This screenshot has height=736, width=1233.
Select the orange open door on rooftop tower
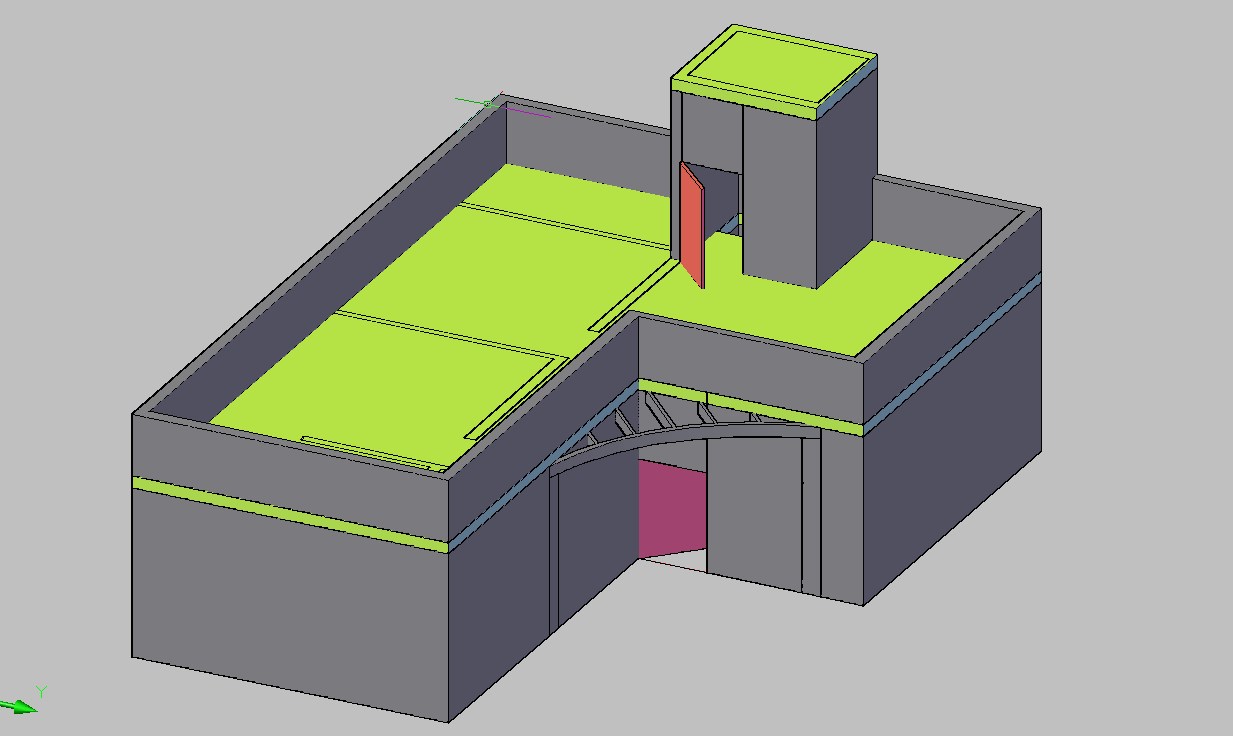692,225
